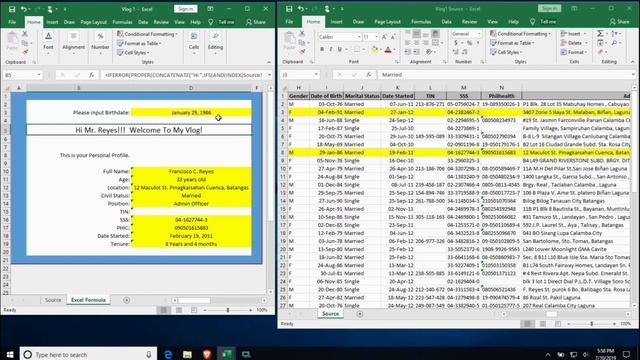Switch to Page Layout view in Vlog1 Source status bar
This screenshot has height=360, width=640.
click(542, 324)
